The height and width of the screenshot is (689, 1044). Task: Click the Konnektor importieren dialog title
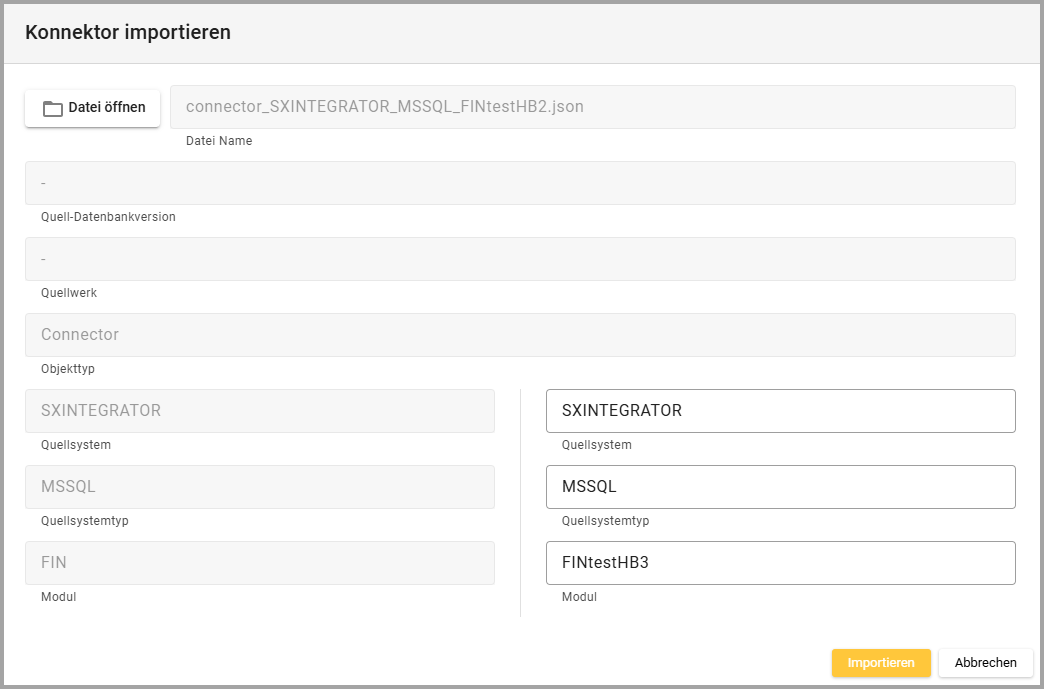pos(128,32)
